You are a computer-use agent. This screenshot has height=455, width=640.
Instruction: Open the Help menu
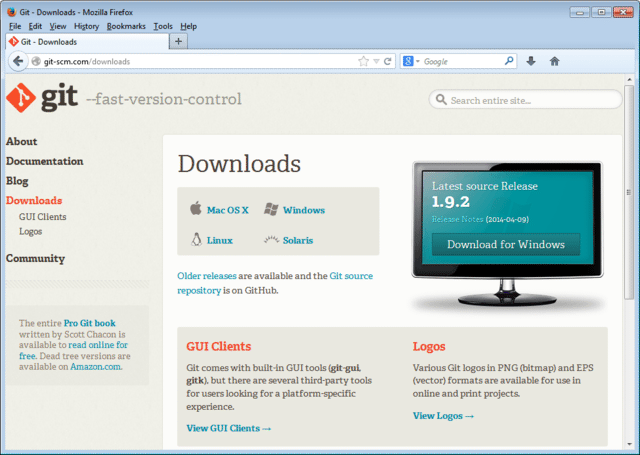tap(189, 27)
